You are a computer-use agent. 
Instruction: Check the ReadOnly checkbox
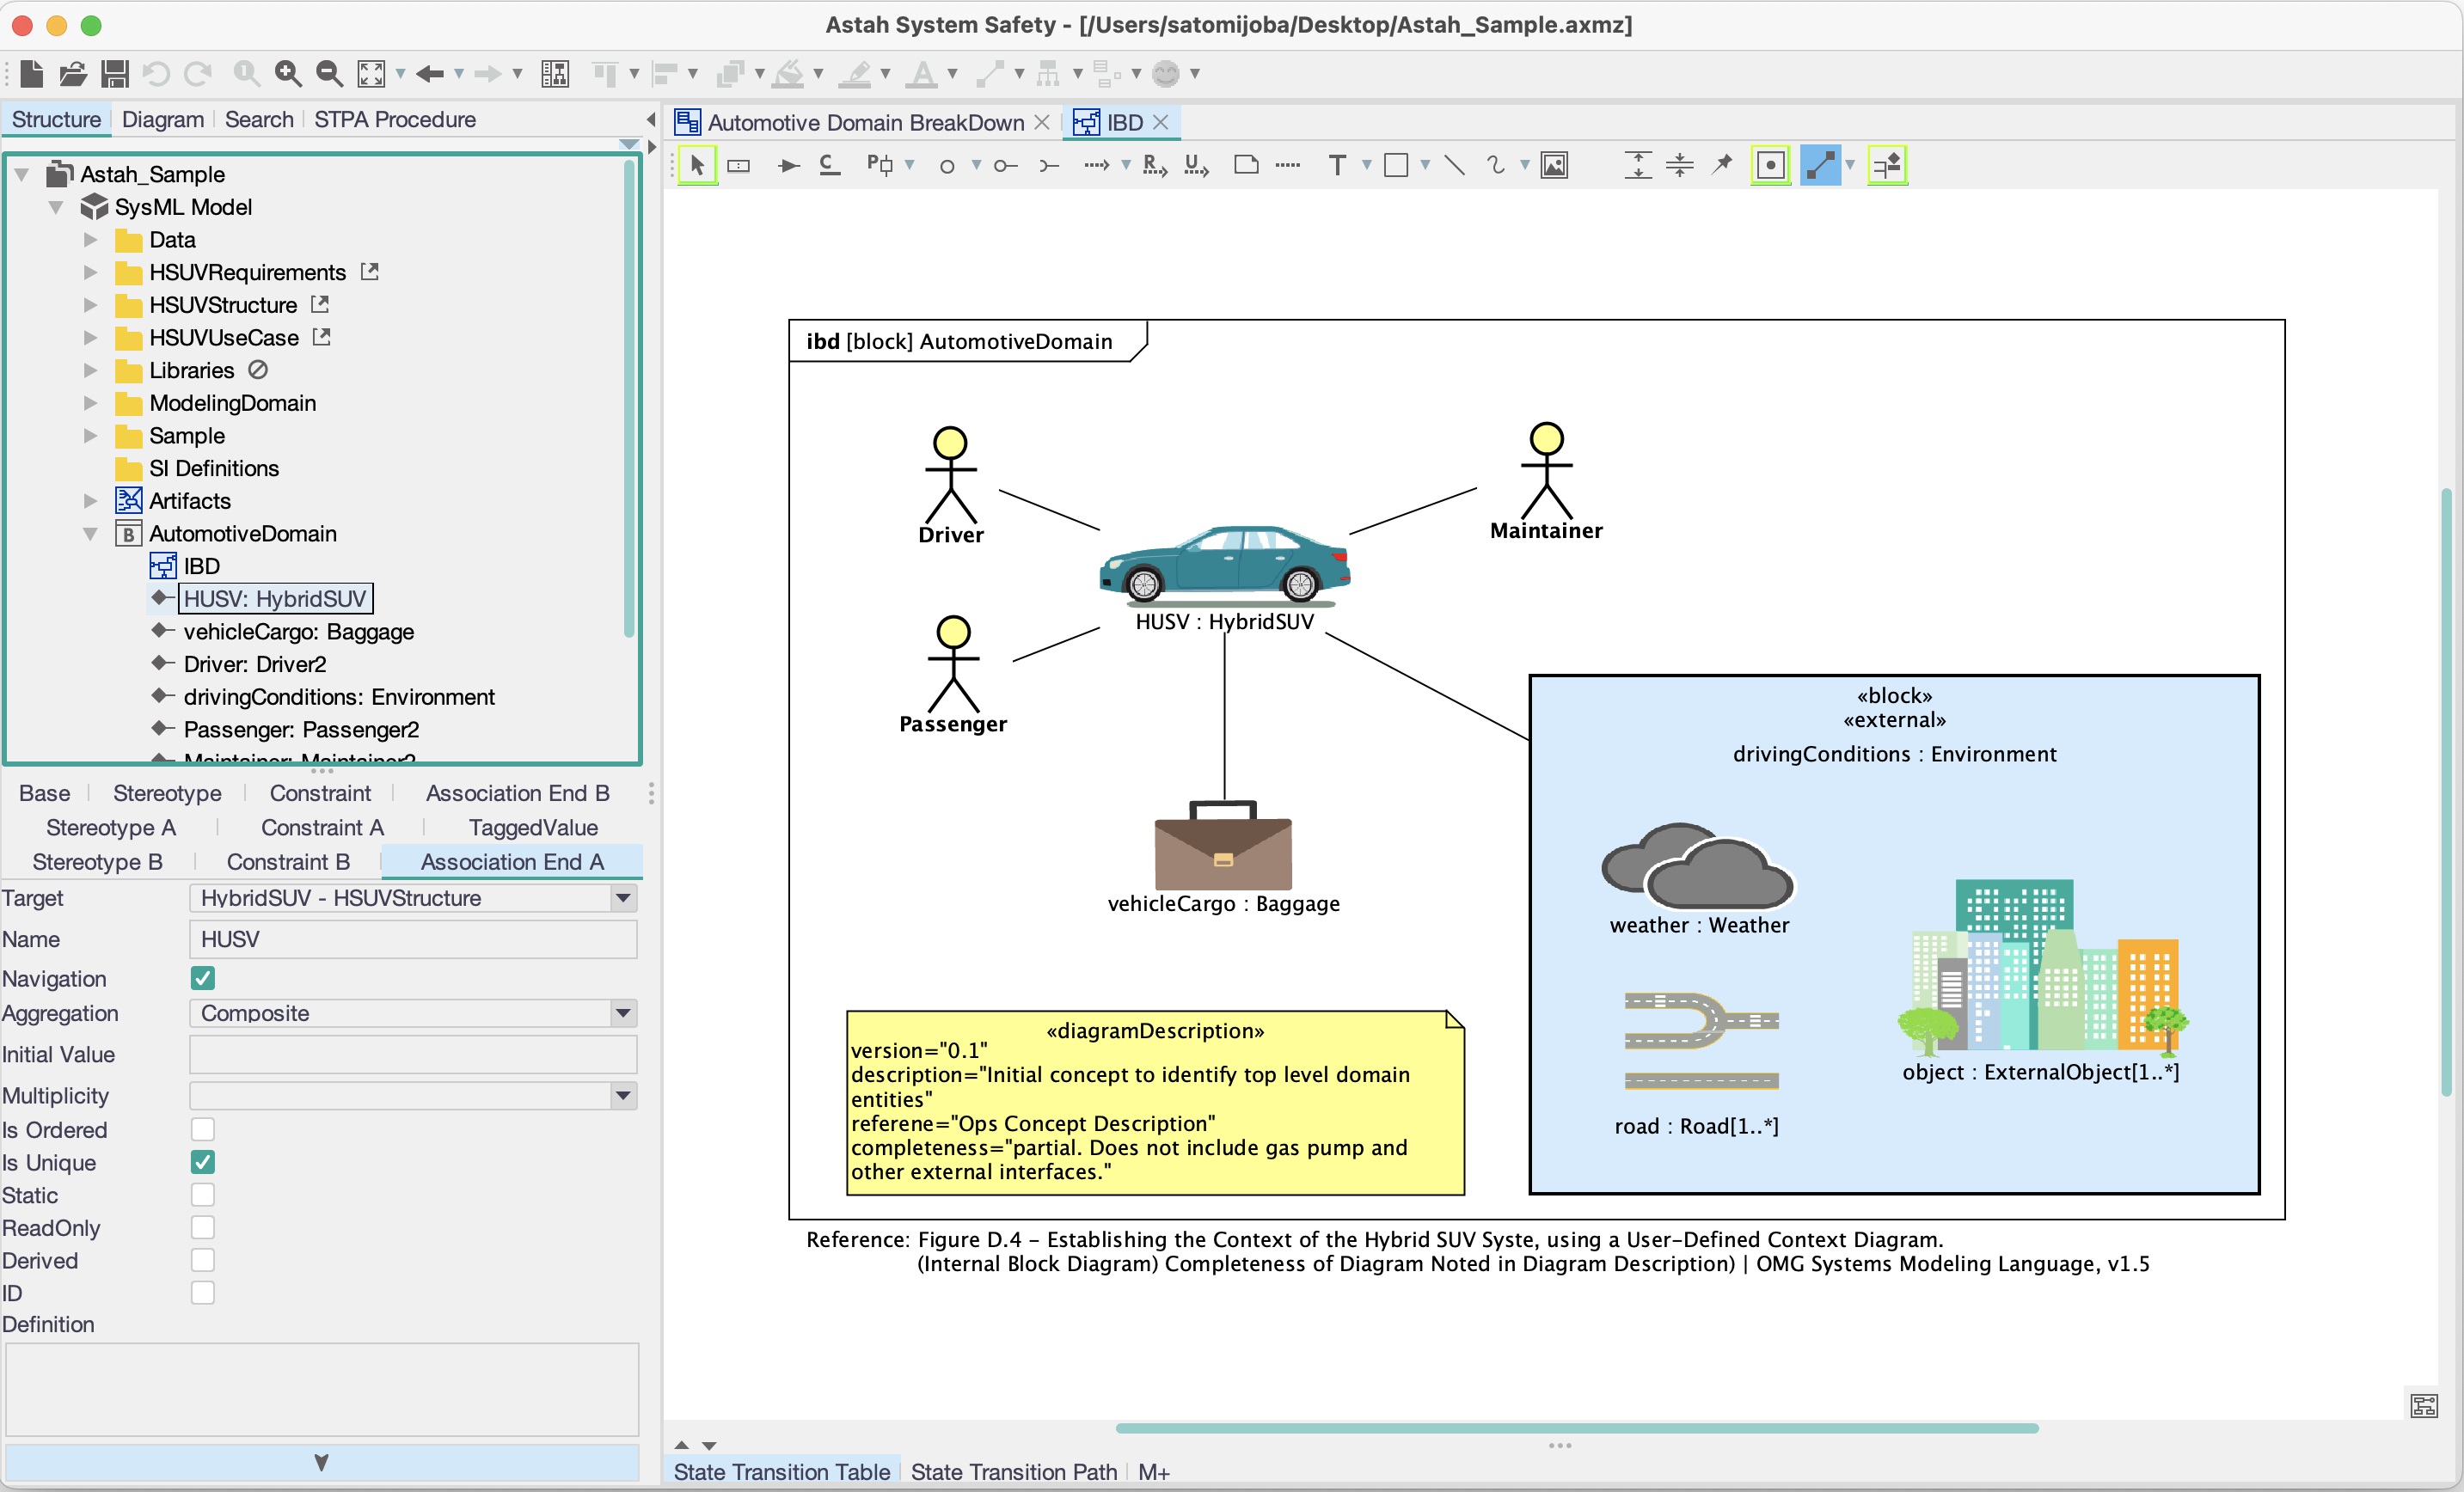[203, 1227]
